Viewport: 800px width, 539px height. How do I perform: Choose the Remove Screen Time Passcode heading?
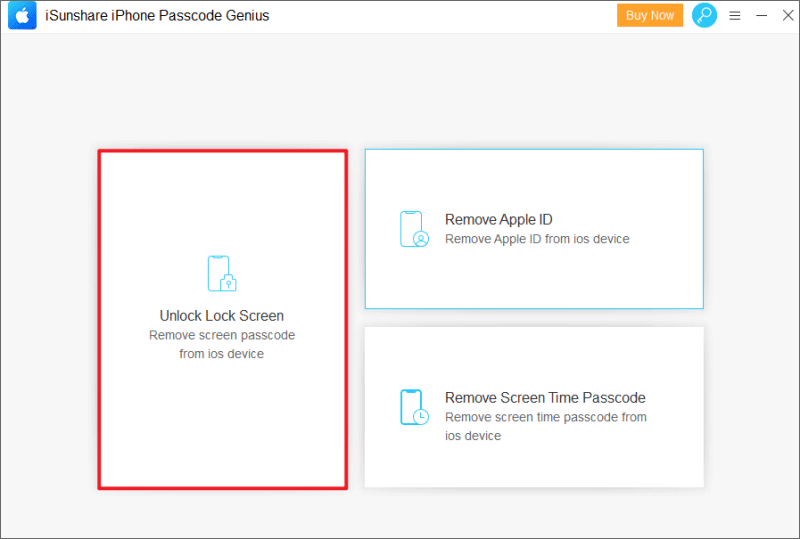(x=545, y=398)
